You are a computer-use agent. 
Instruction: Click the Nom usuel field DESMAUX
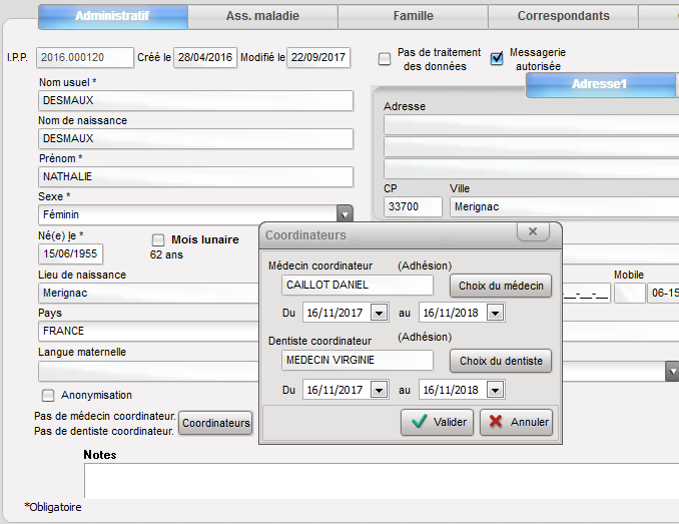(x=196, y=100)
